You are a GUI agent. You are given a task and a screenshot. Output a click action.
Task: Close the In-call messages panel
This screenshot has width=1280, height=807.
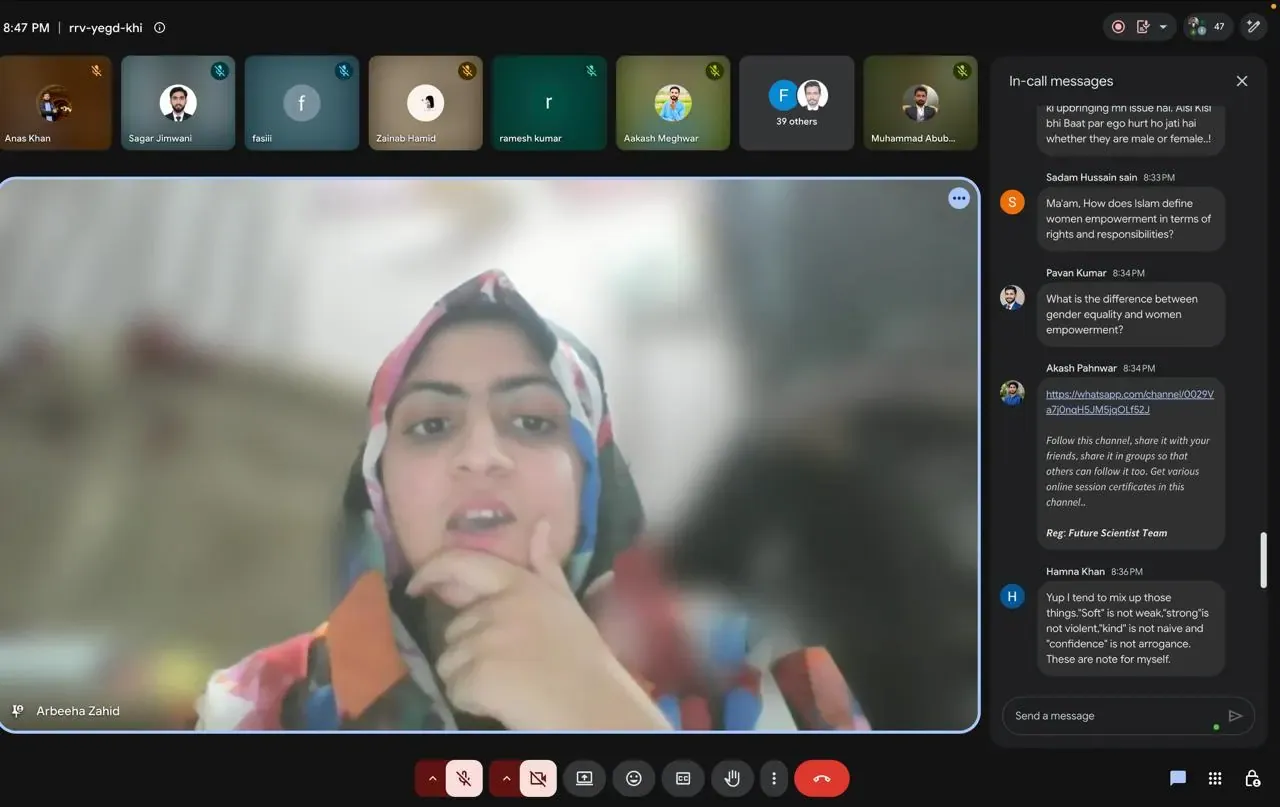tap(1242, 81)
